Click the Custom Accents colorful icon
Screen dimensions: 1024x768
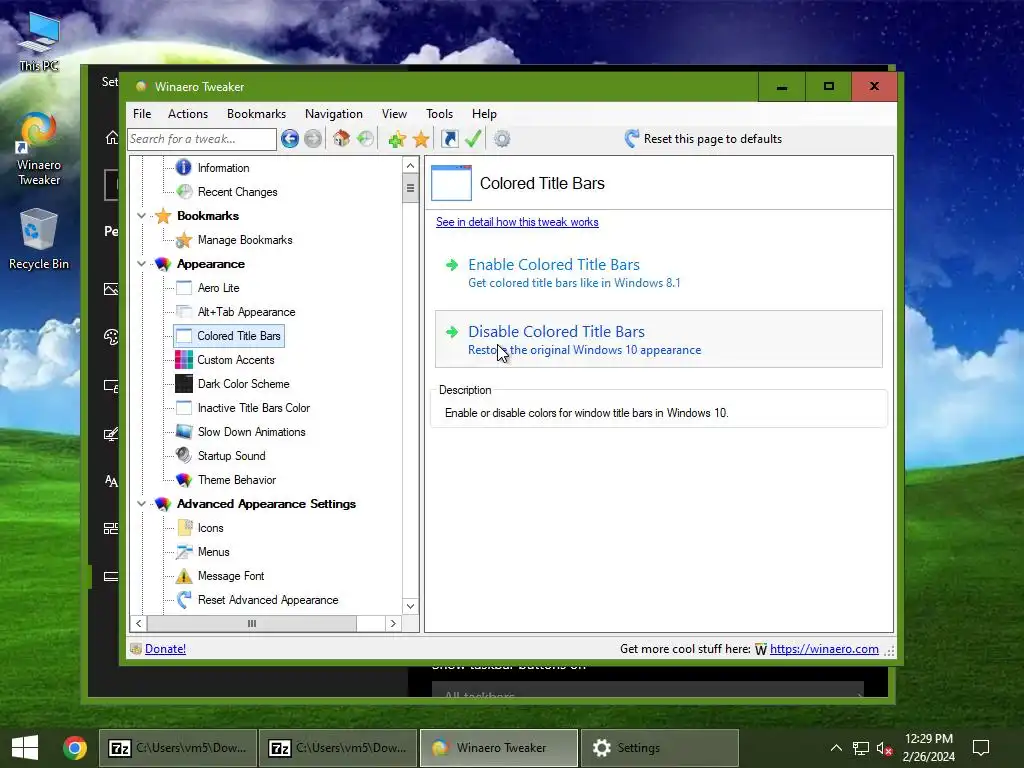click(184, 360)
